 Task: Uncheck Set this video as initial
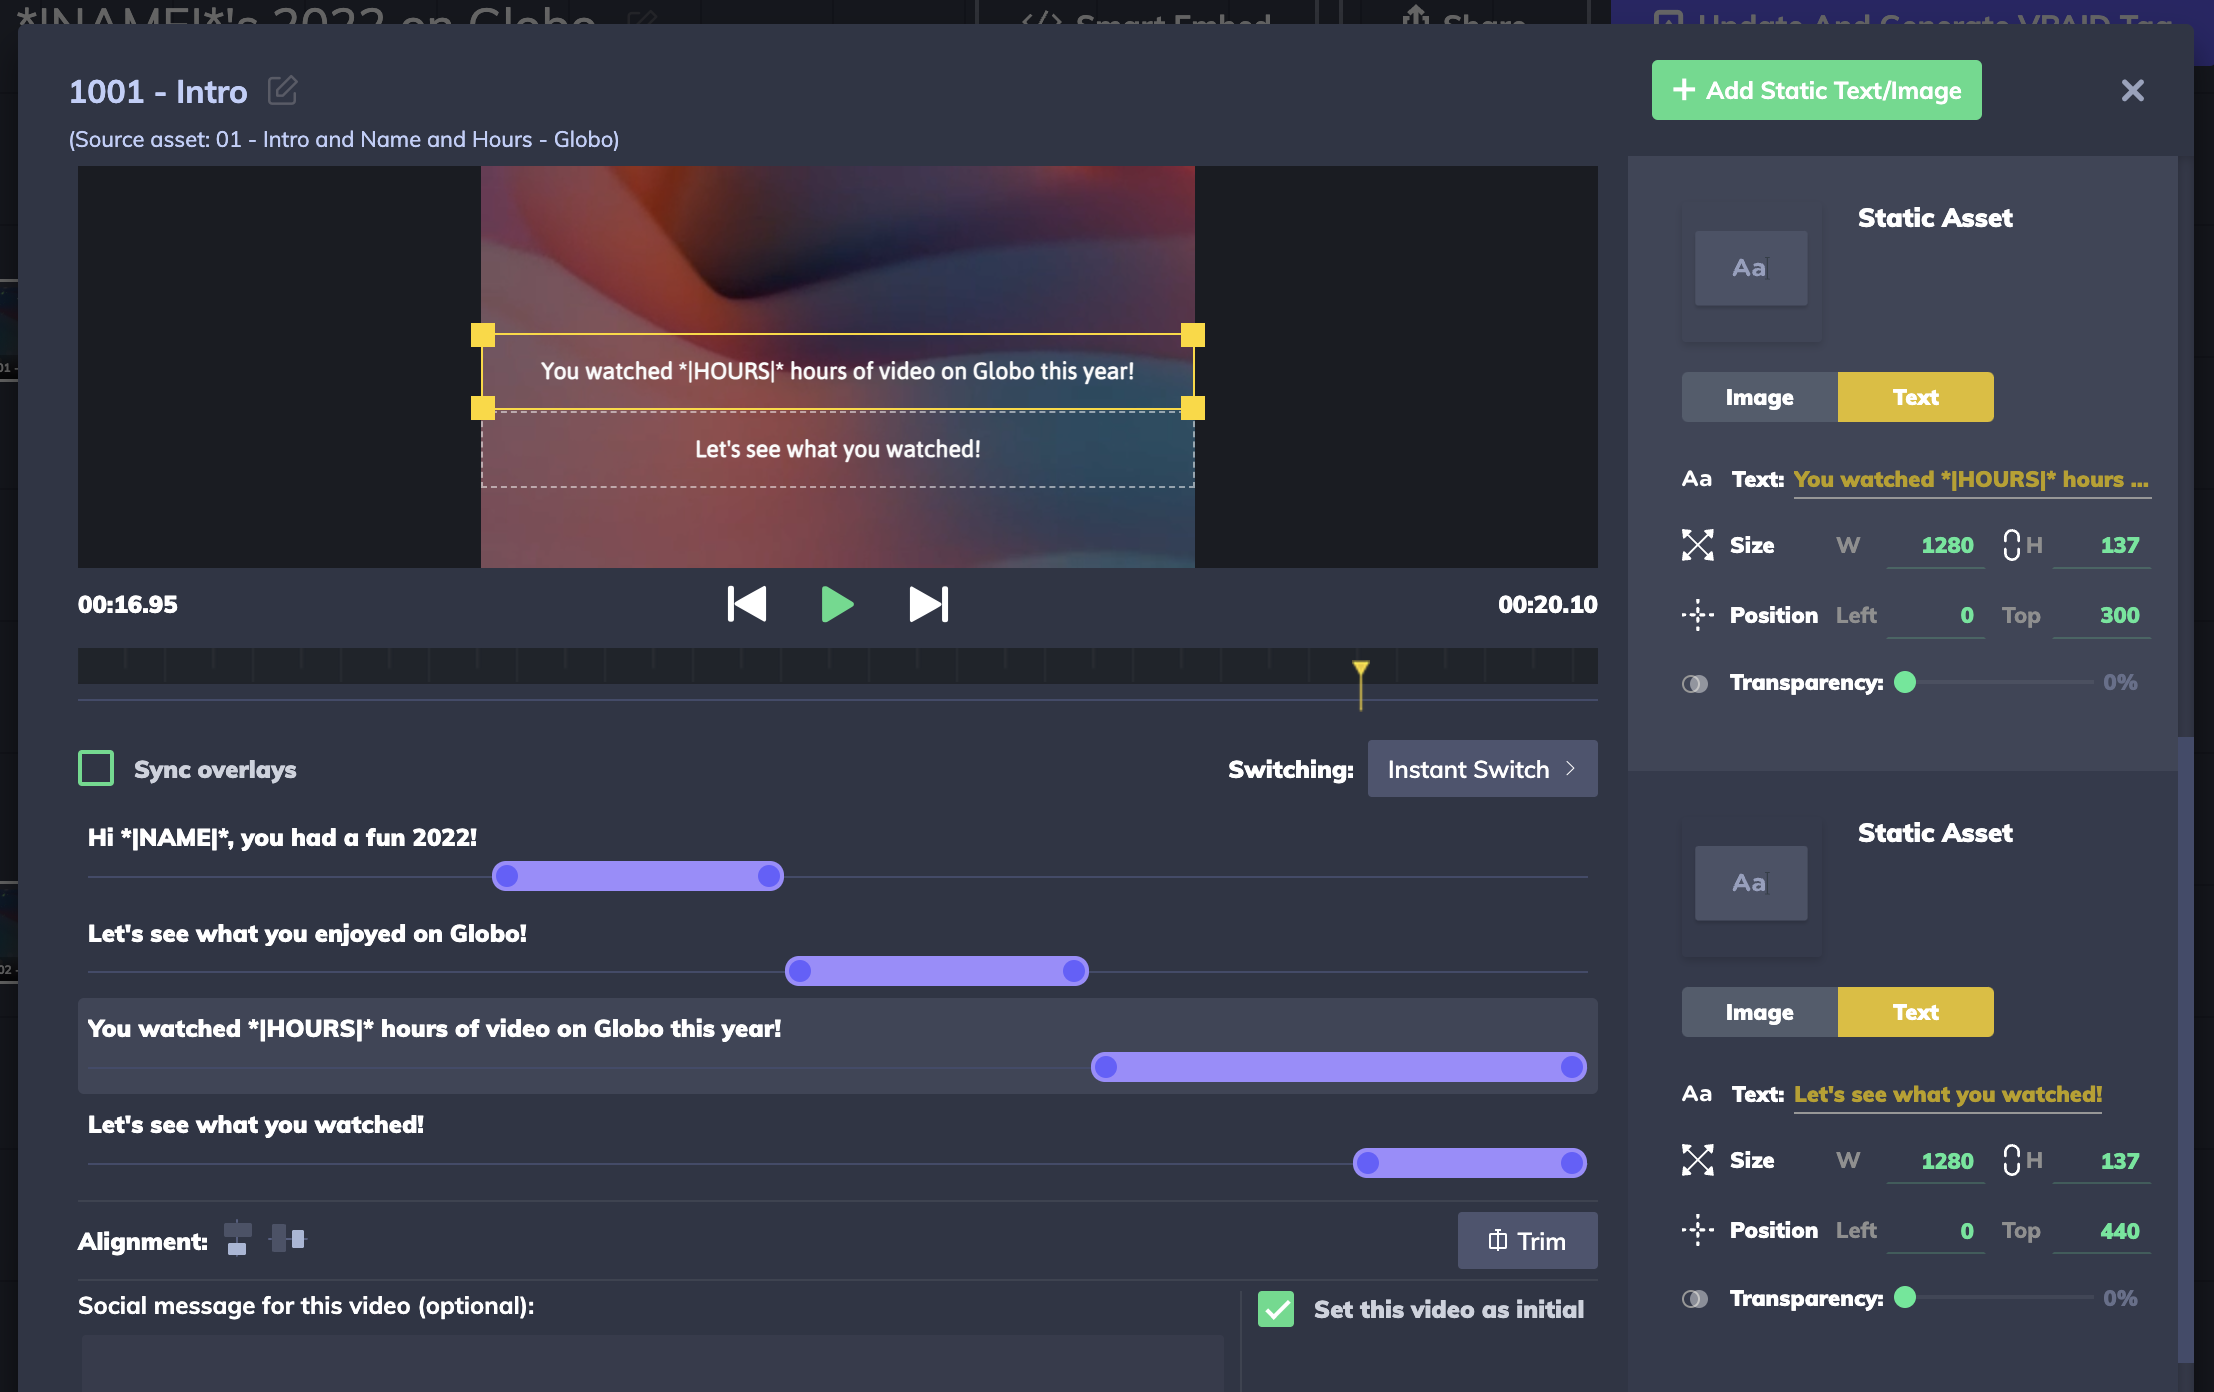pyautogui.click(x=1276, y=1309)
